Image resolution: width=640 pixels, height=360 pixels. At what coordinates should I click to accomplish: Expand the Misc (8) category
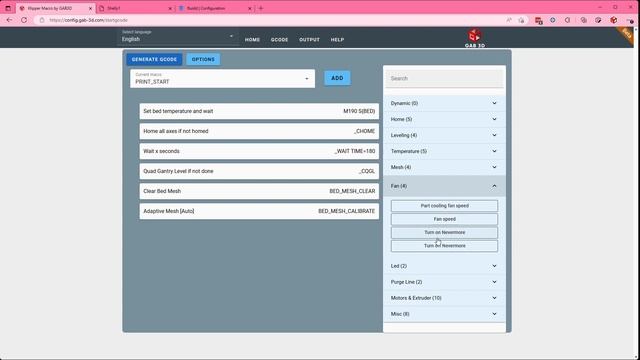point(444,314)
